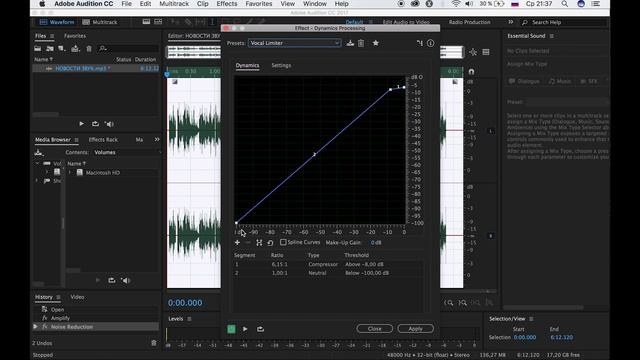Image resolution: width=640 pixels, height=360 pixels.
Task: Toggle spectral frequency display in top toolbar
Action: point(146,22)
